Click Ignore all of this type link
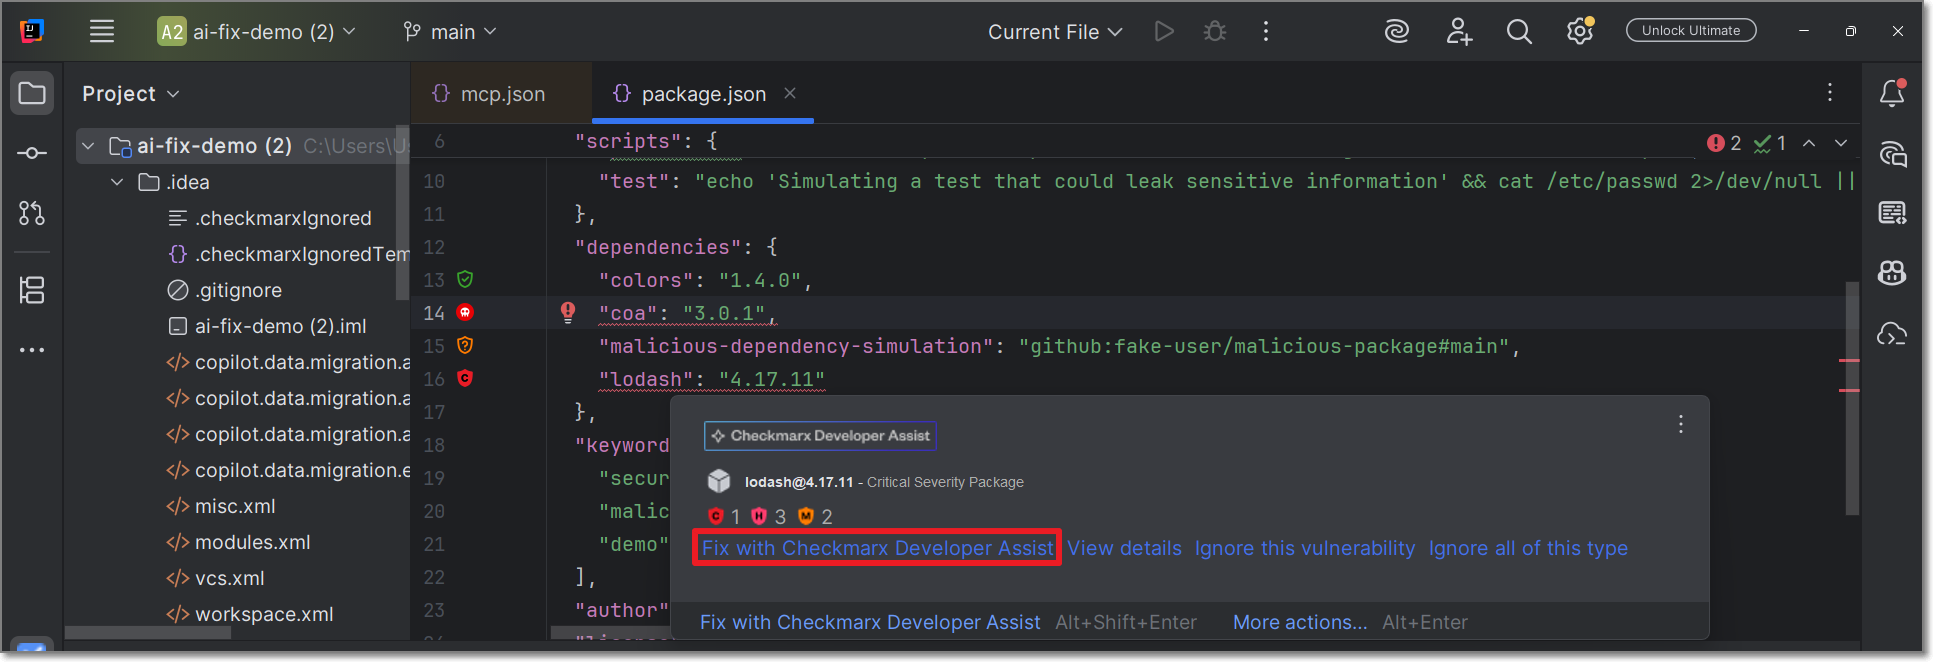 [x=1528, y=548]
